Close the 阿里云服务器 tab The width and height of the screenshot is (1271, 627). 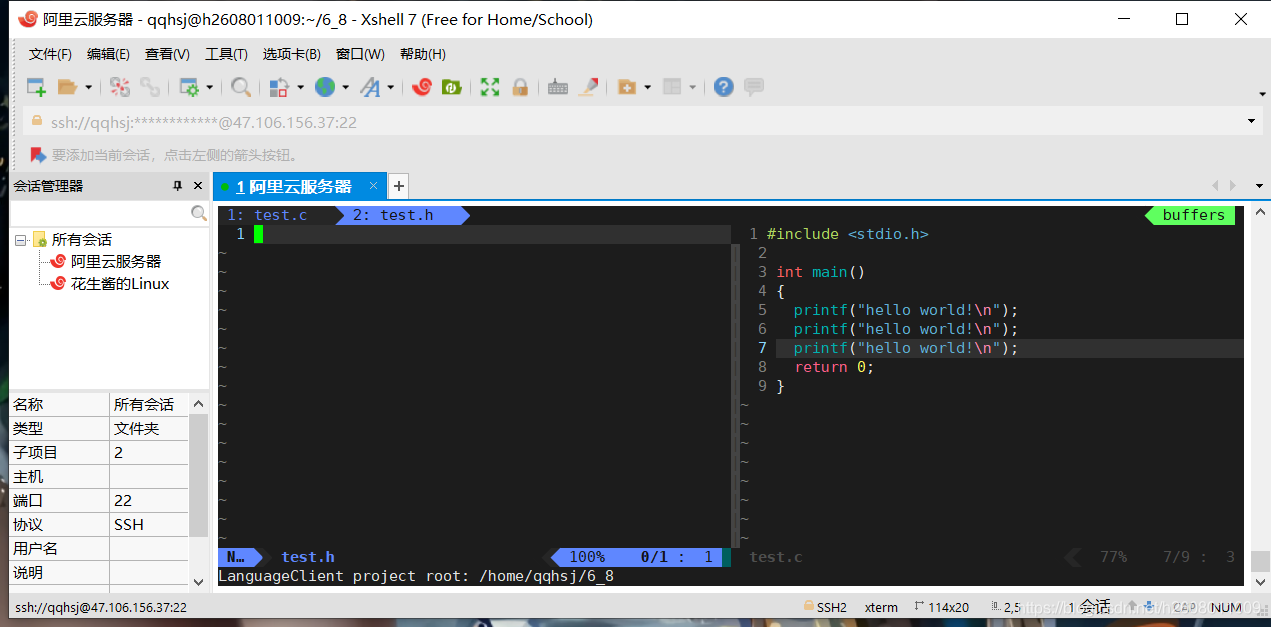point(374,186)
